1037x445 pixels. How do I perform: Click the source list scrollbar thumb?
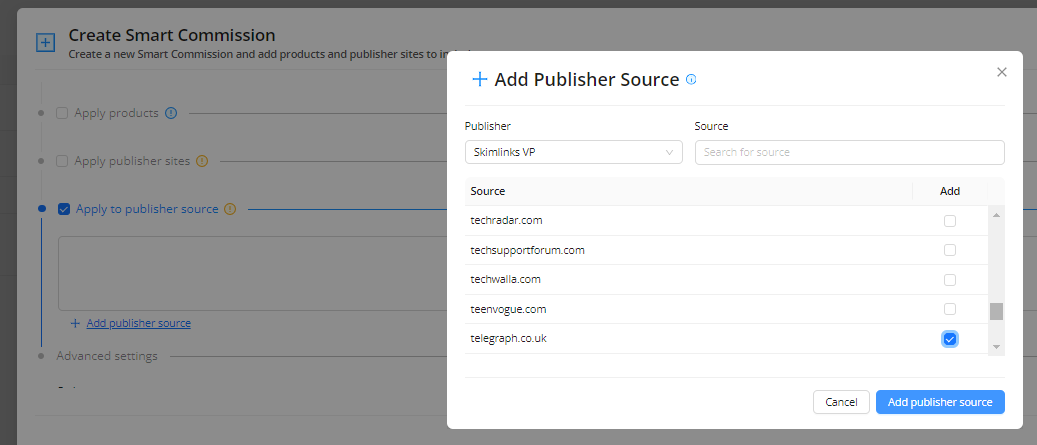[996, 311]
